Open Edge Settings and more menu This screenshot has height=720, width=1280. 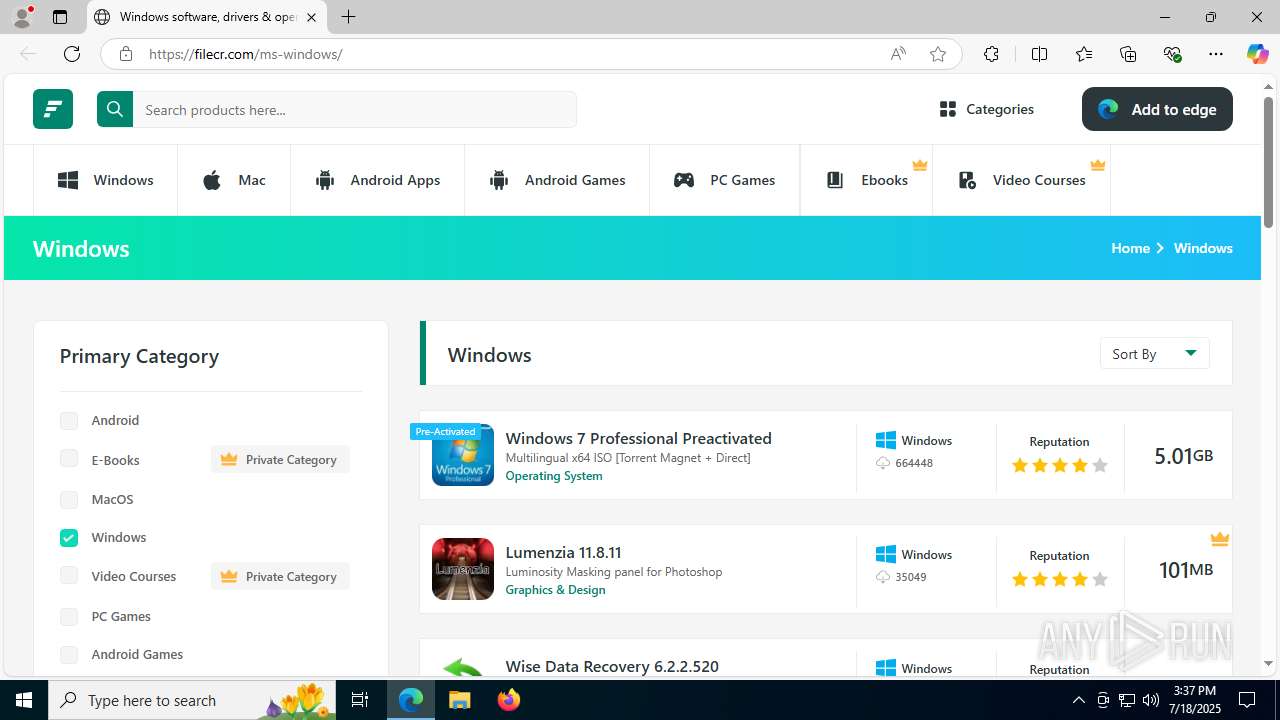tap(1216, 54)
